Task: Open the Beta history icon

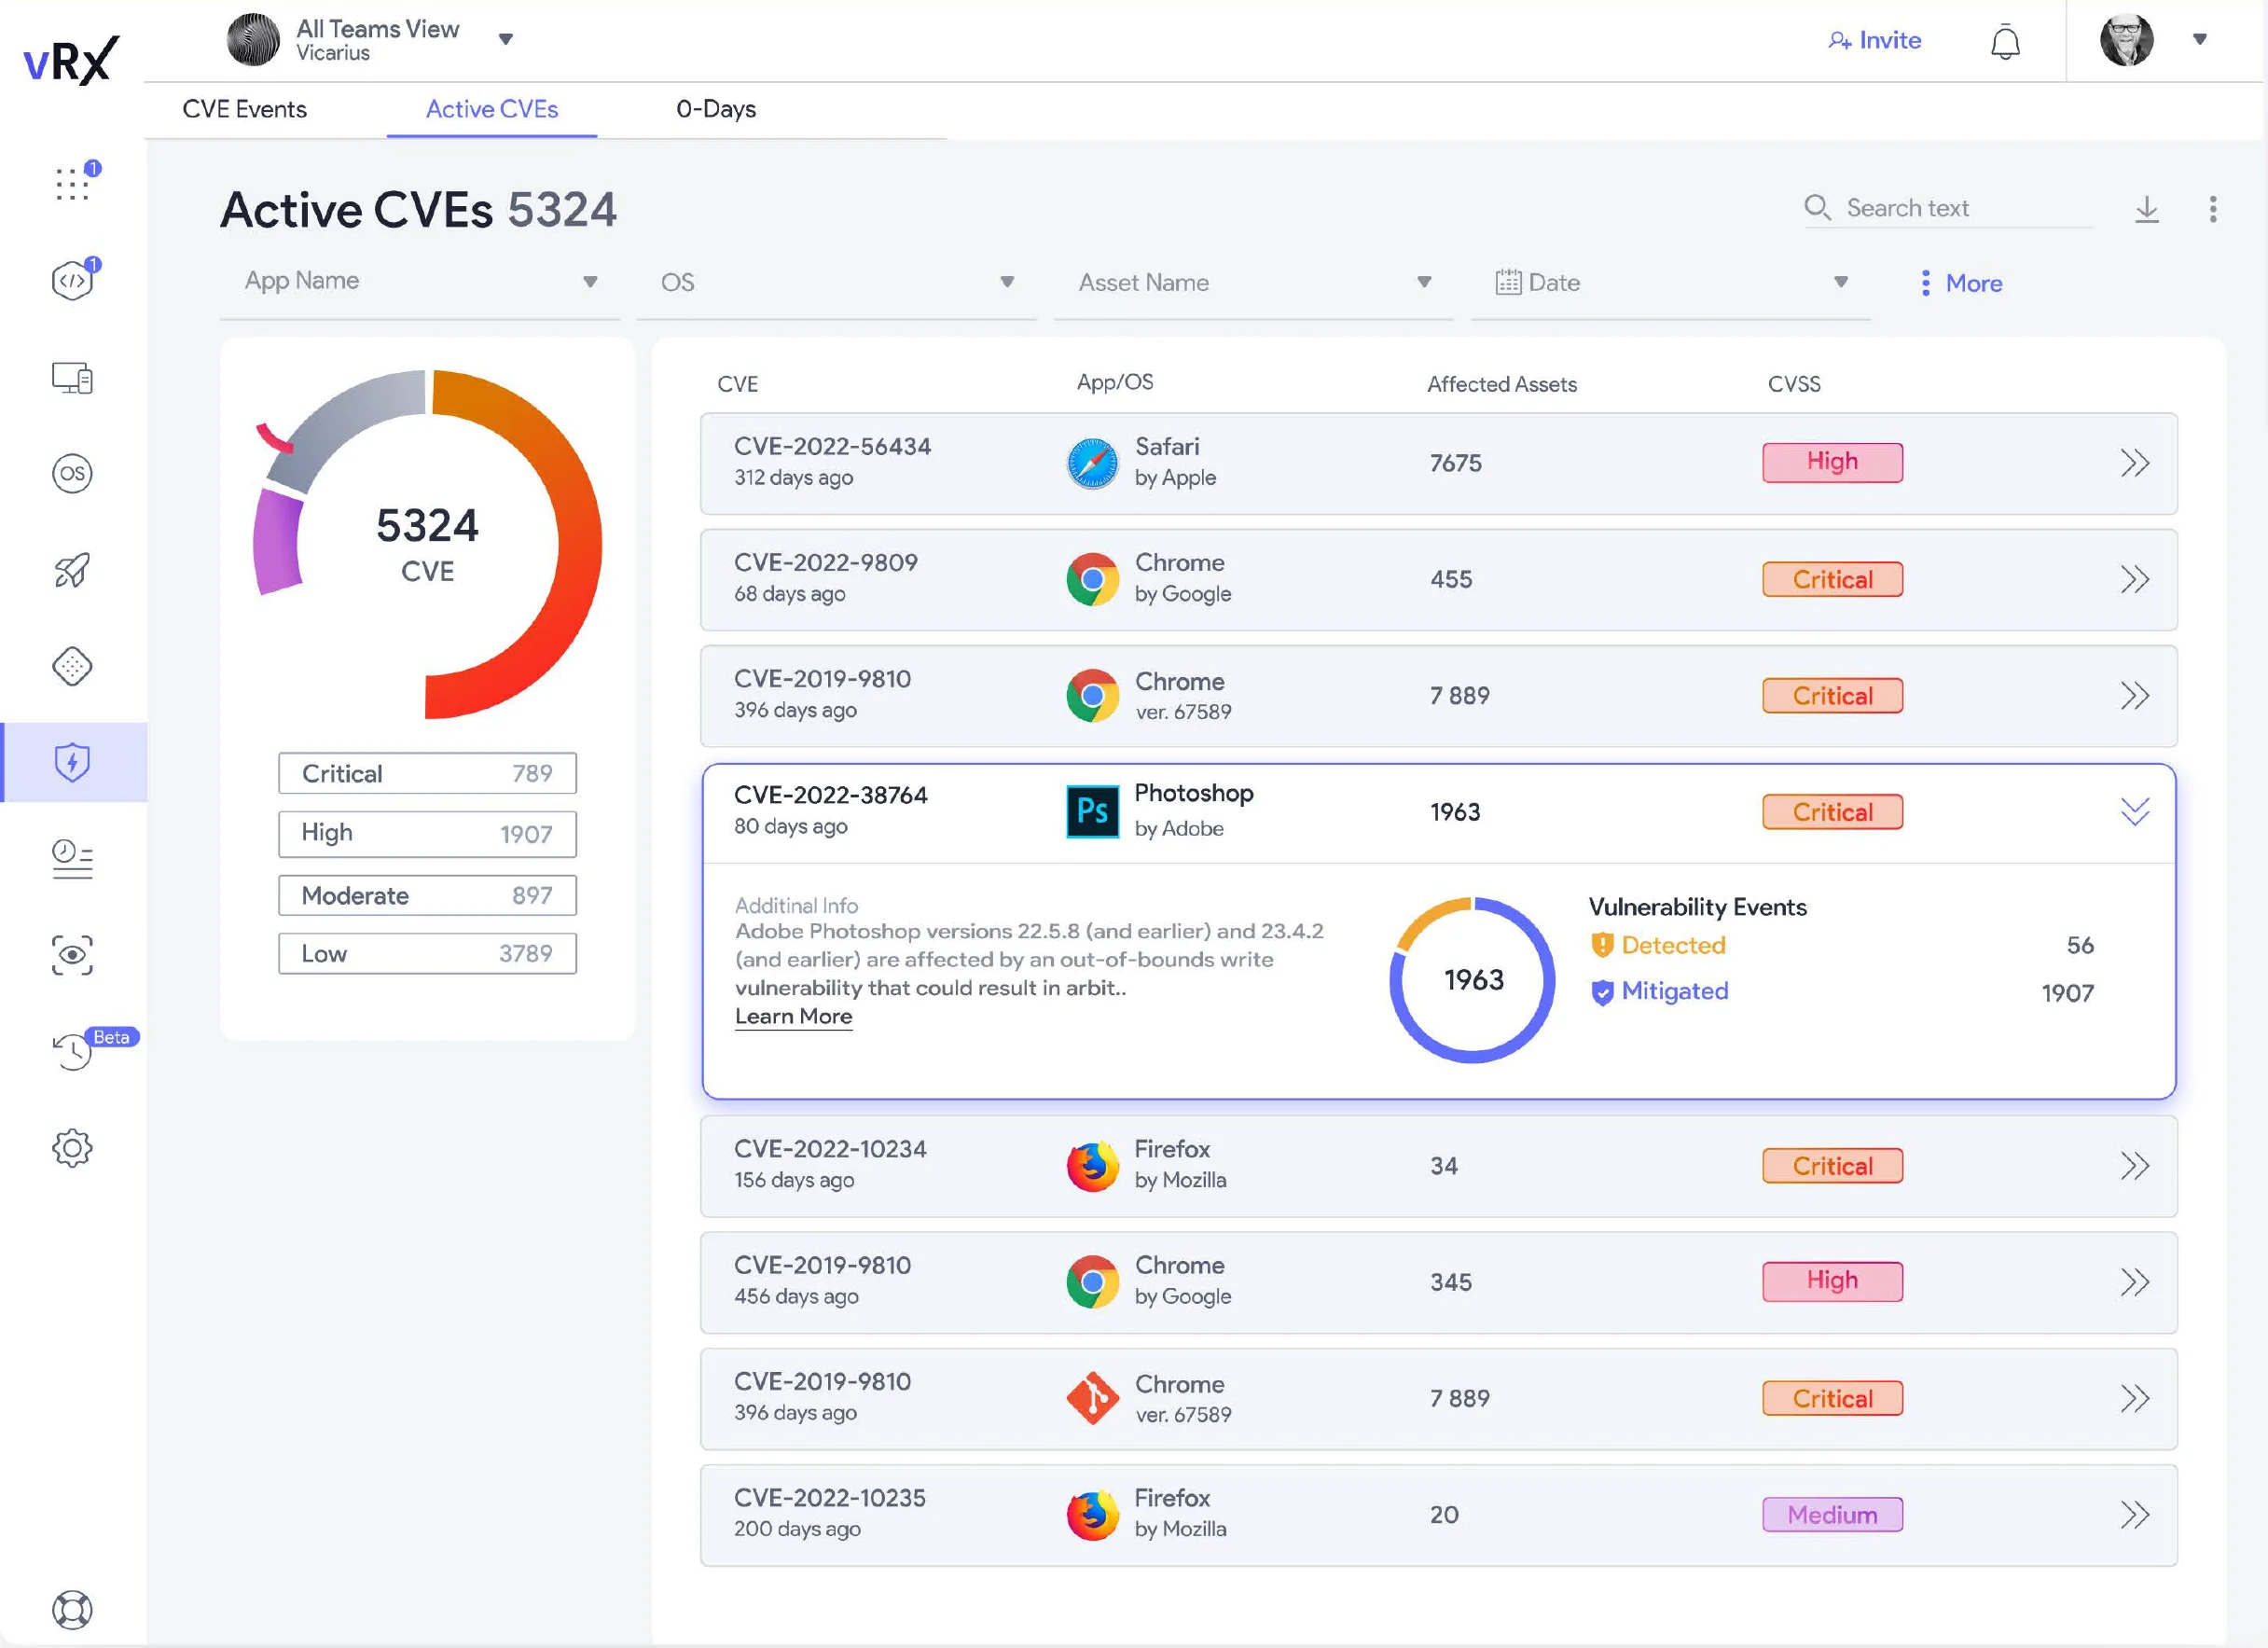Action: pyautogui.click(x=72, y=1051)
